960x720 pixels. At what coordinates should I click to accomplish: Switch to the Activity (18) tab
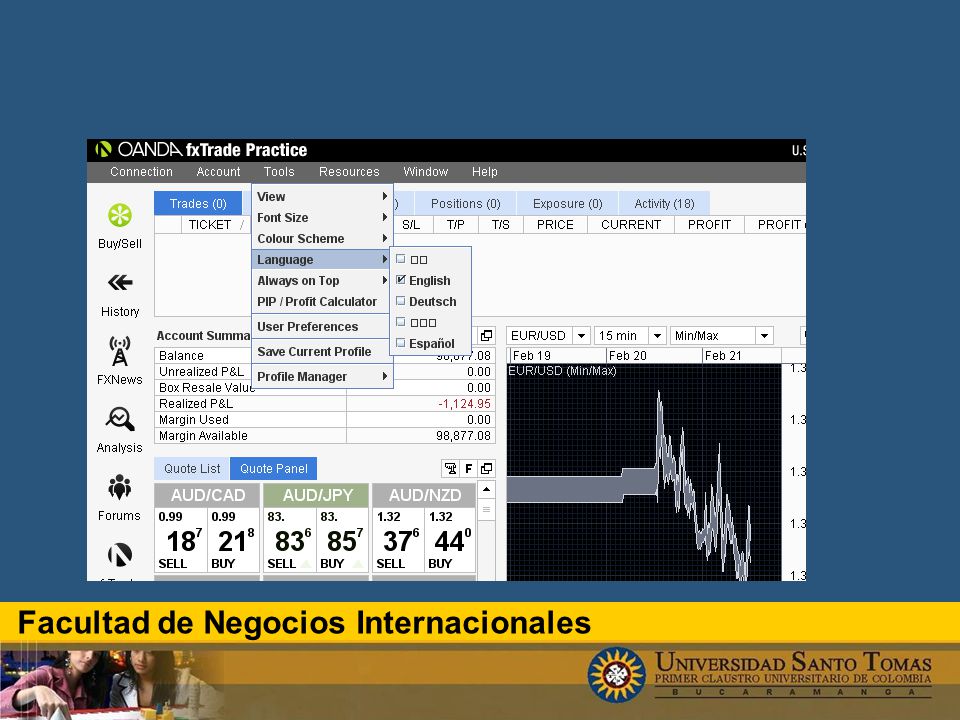pos(664,203)
